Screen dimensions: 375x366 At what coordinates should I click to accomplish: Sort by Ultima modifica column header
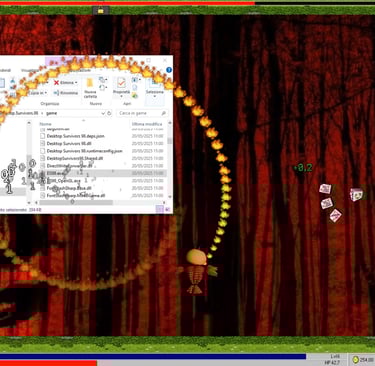(x=147, y=124)
